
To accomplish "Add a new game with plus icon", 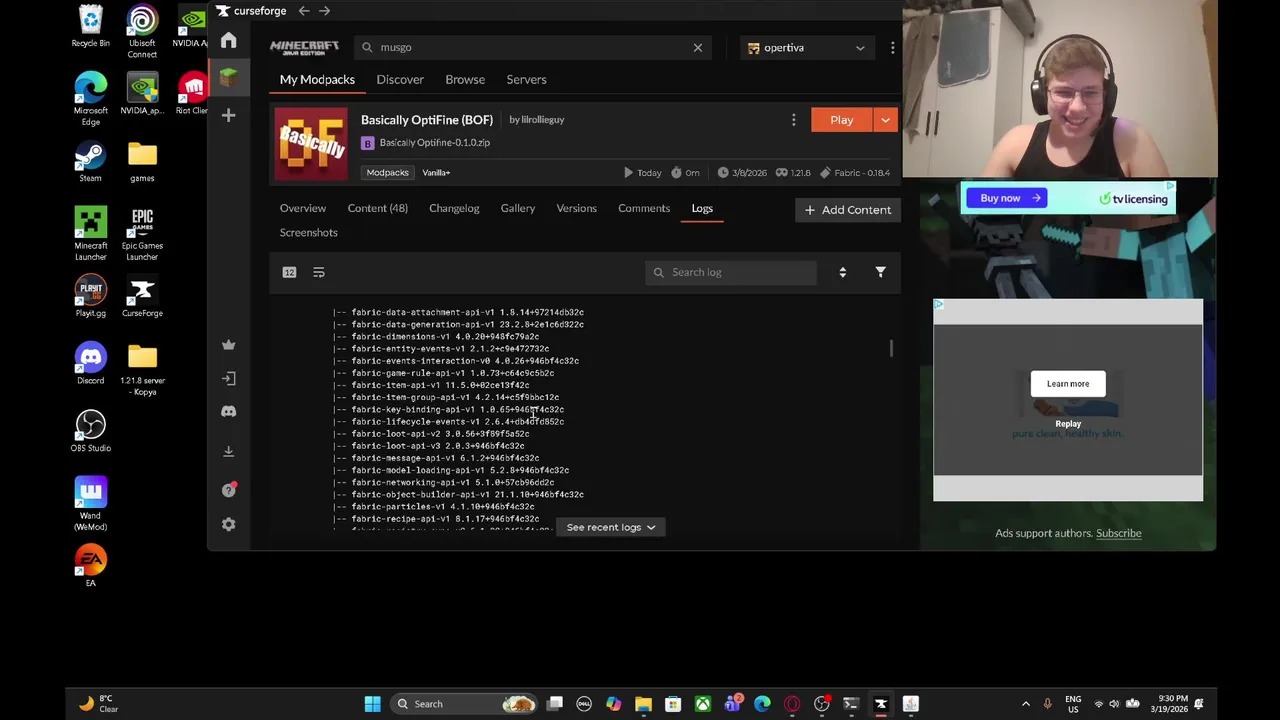I will [x=229, y=115].
